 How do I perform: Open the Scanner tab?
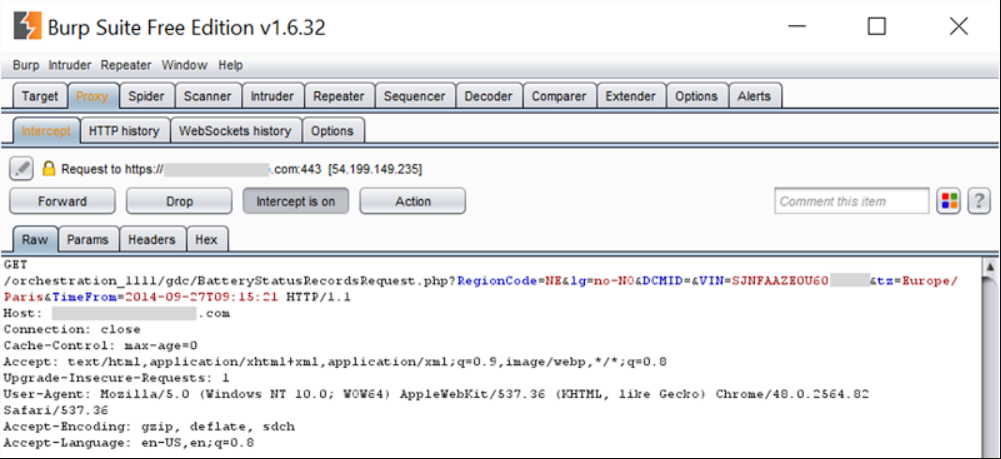point(207,96)
